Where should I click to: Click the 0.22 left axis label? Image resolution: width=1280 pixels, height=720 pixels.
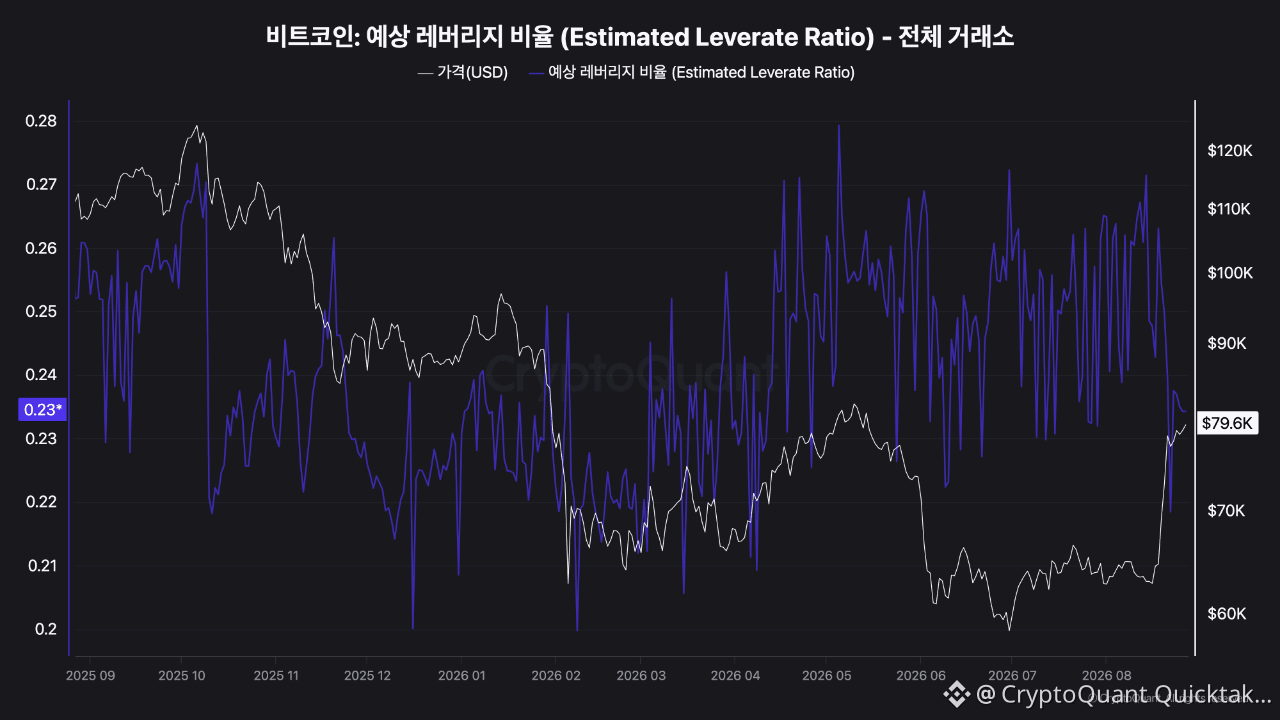coord(41,502)
